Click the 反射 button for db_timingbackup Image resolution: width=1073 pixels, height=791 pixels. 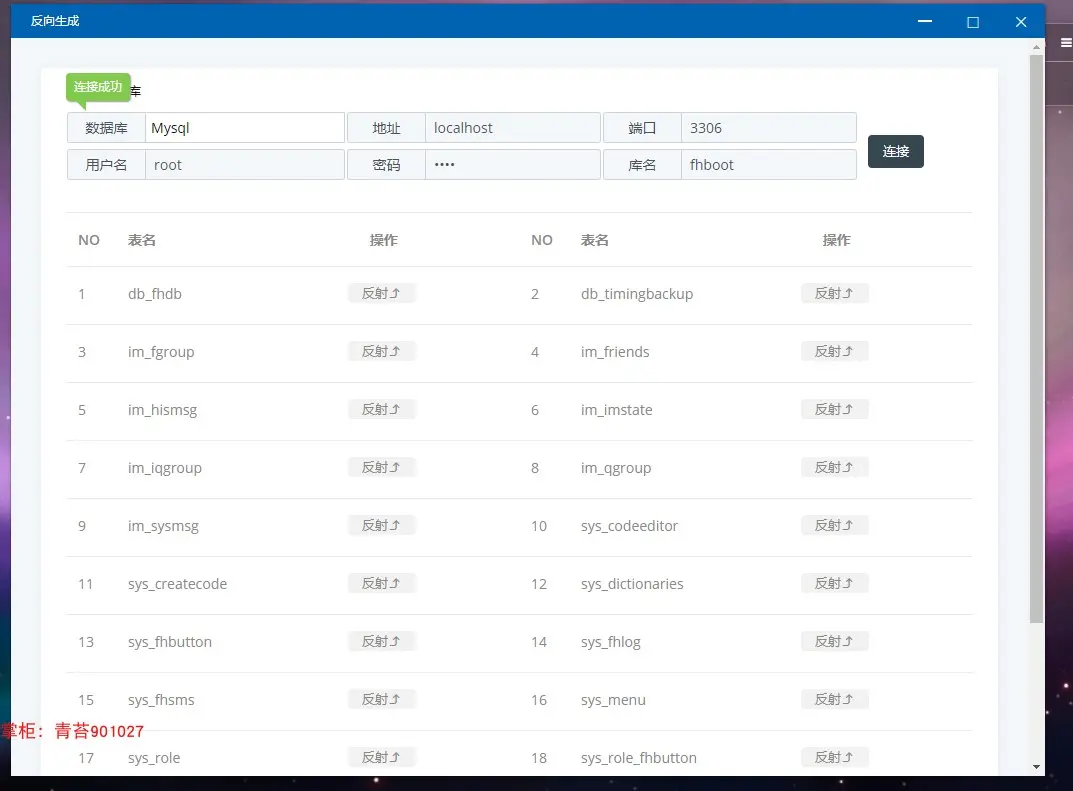pos(834,294)
